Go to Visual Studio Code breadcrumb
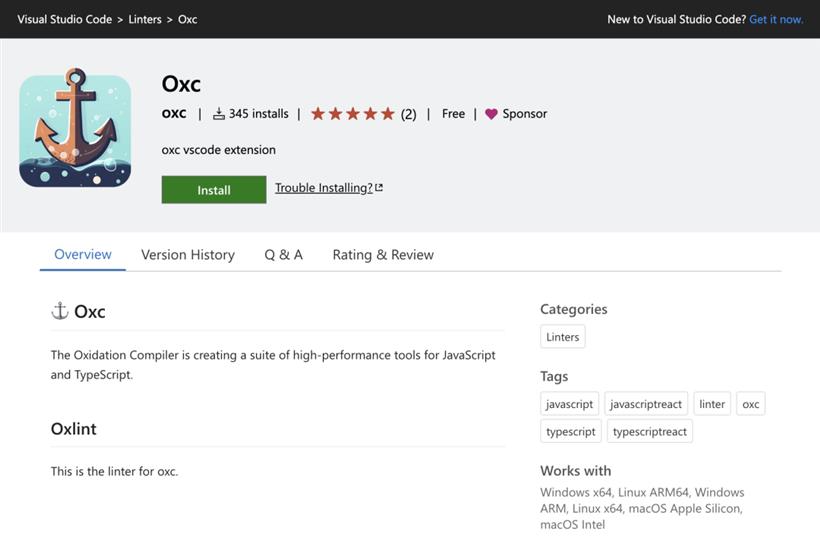This screenshot has height=536, width=820. click(64, 19)
